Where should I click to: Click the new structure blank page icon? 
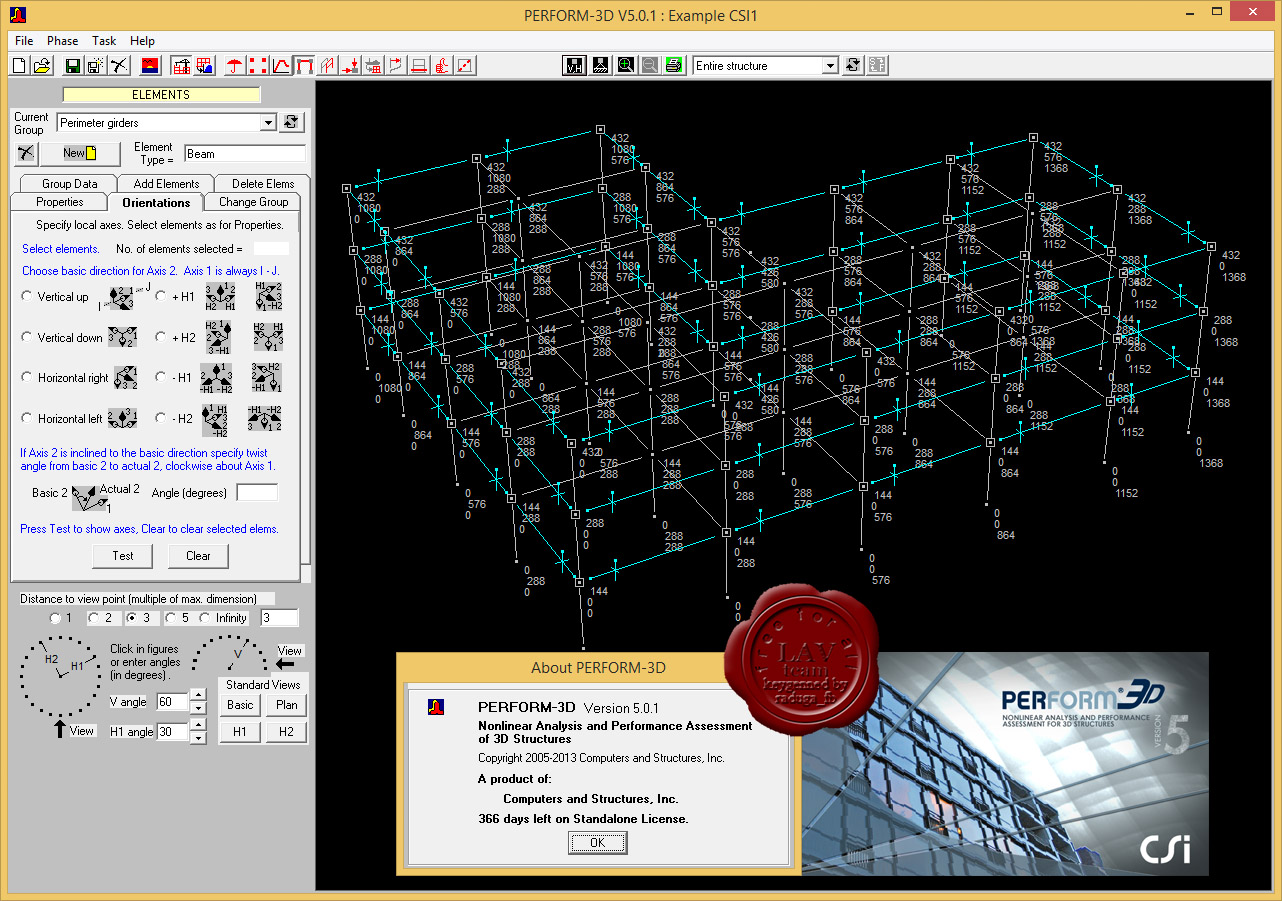[x=19, y=66]
